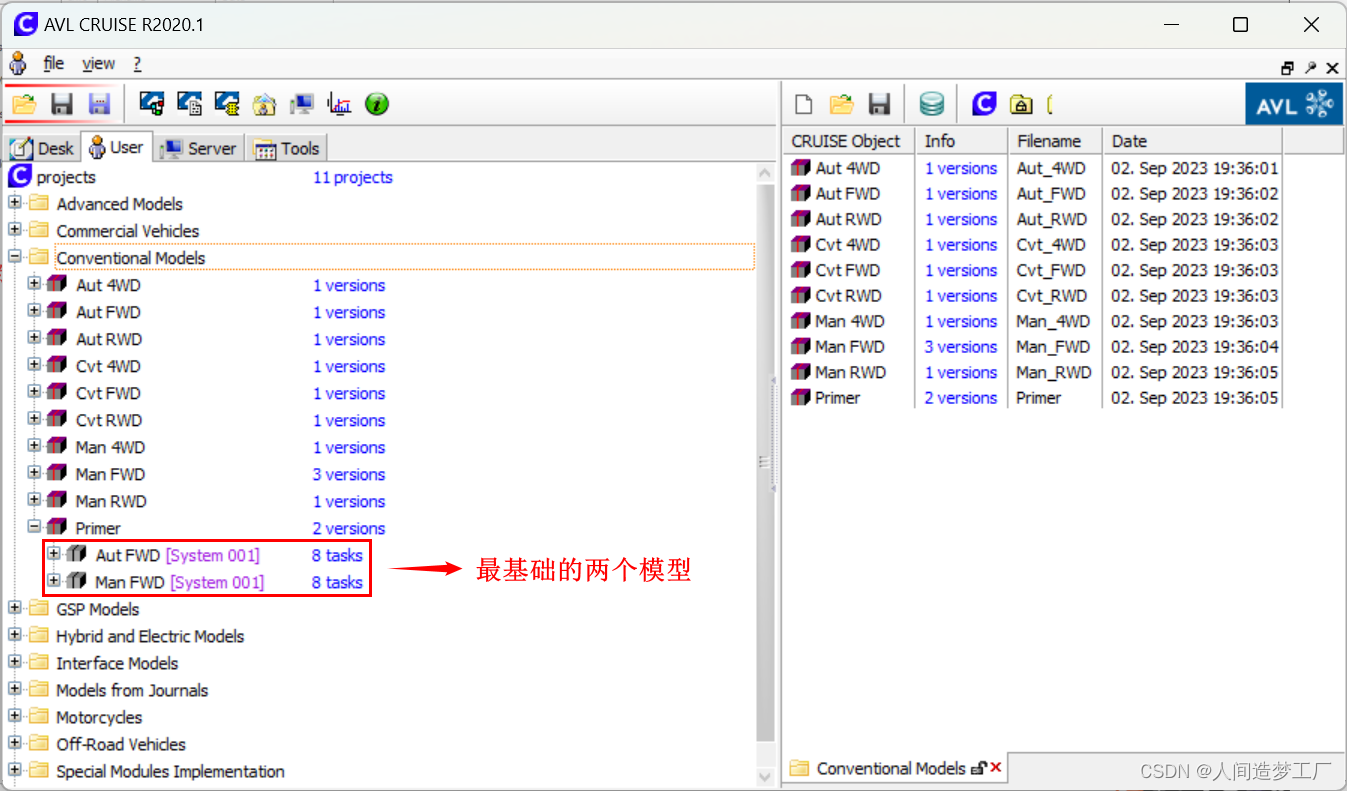Image resolution: width=1347 pixels, height=791 pixels.
Task: Click the result chart toolbar icon
Action: (x=340, y=103)
